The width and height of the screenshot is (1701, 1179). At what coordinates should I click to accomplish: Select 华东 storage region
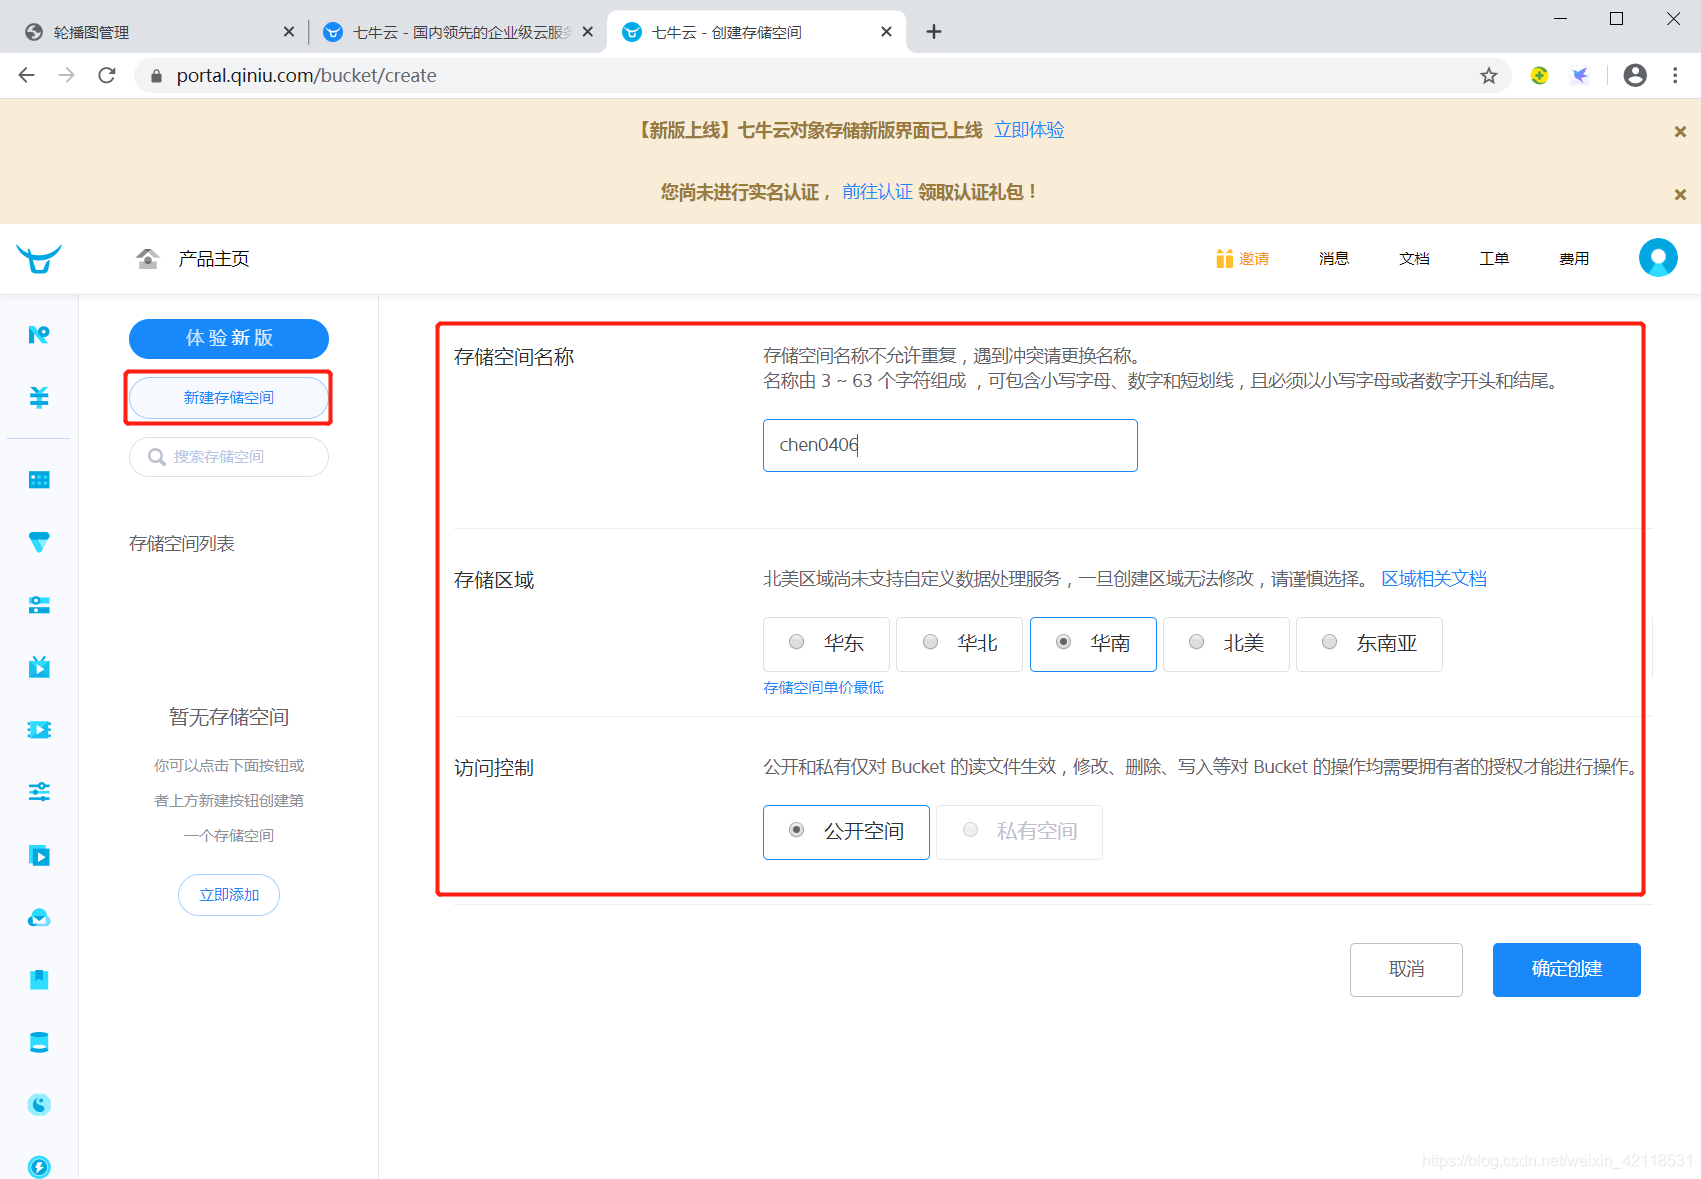tap(826, 644)
